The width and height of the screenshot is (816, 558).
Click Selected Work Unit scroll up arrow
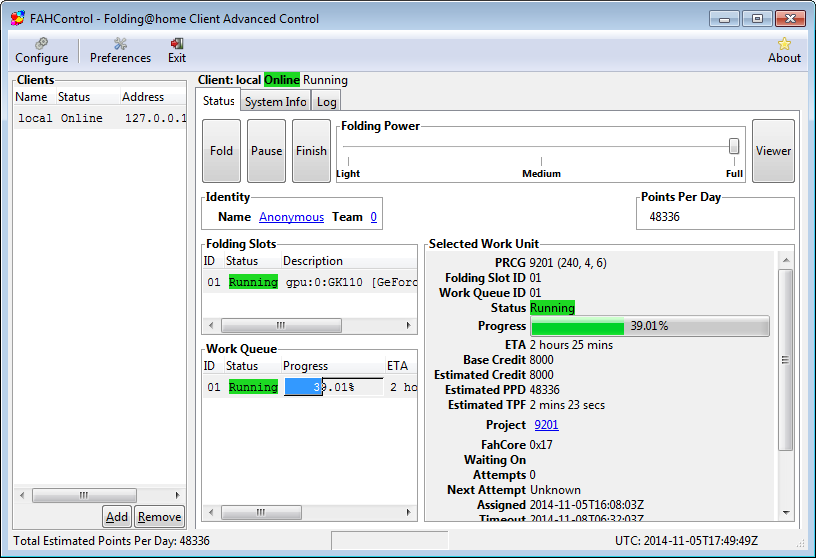point(786,260)
